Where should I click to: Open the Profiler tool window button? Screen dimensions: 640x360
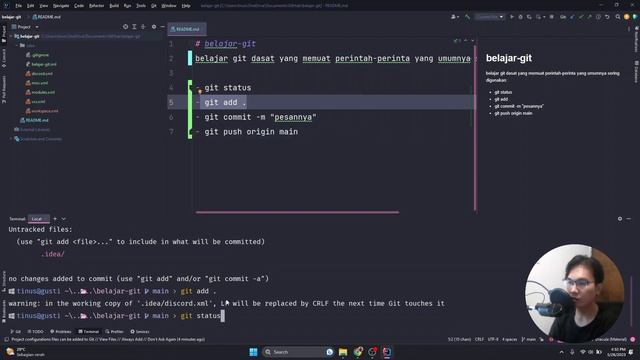[x=114, y=331]
